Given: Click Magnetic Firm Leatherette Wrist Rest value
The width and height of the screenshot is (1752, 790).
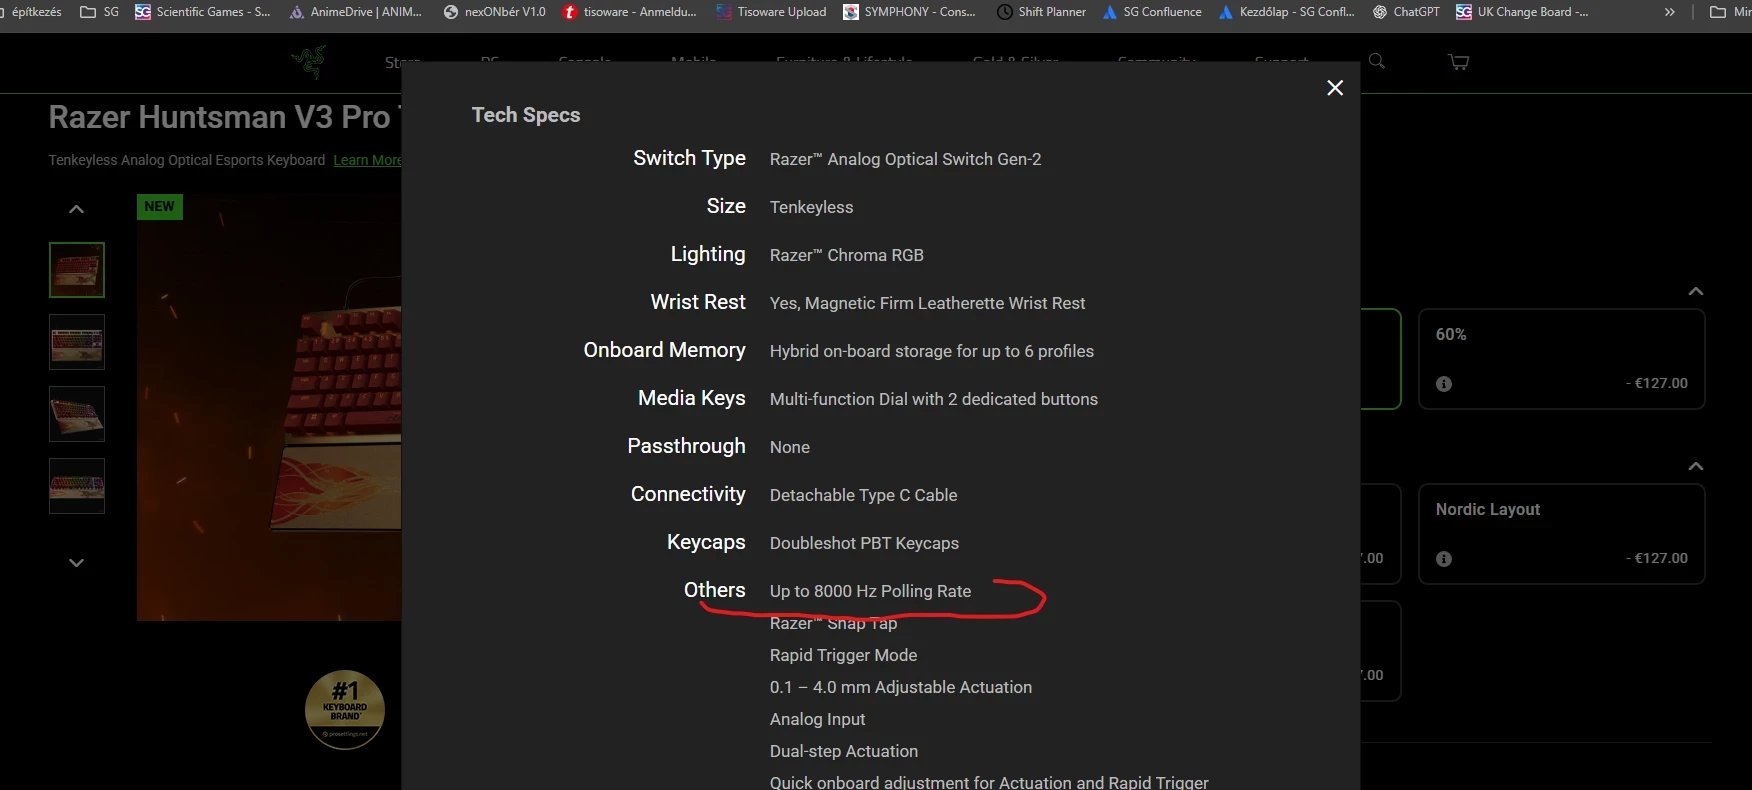Looking at the screenshot, I should [x=927, y=303].
